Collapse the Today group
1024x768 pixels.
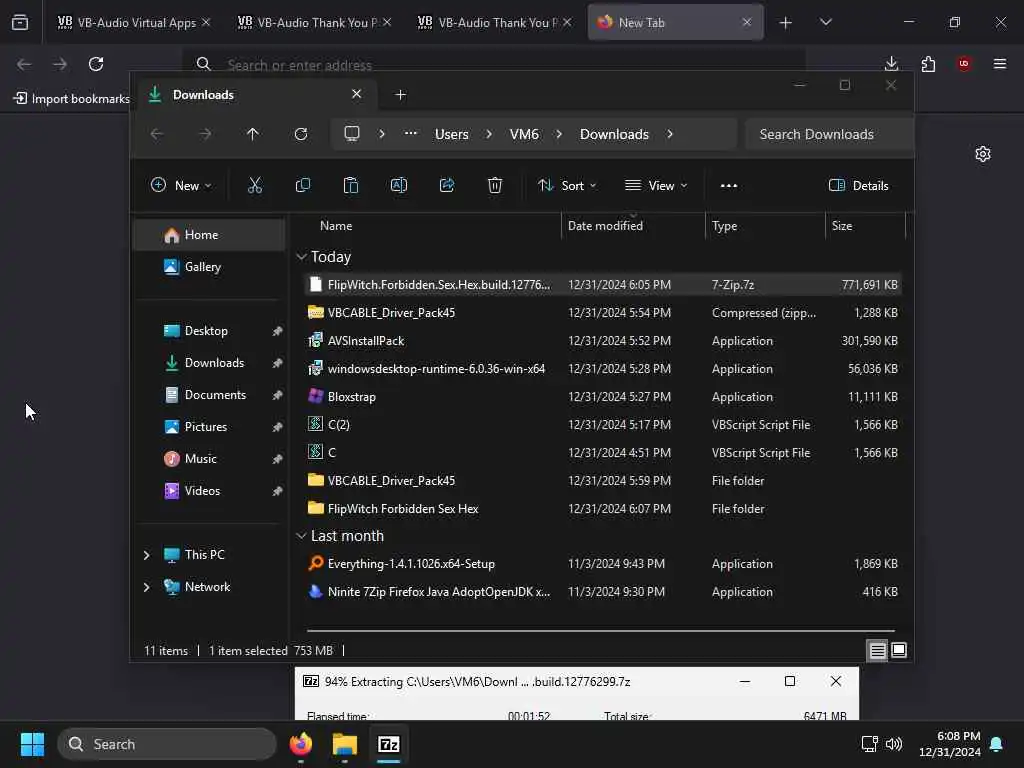point(301,257)
